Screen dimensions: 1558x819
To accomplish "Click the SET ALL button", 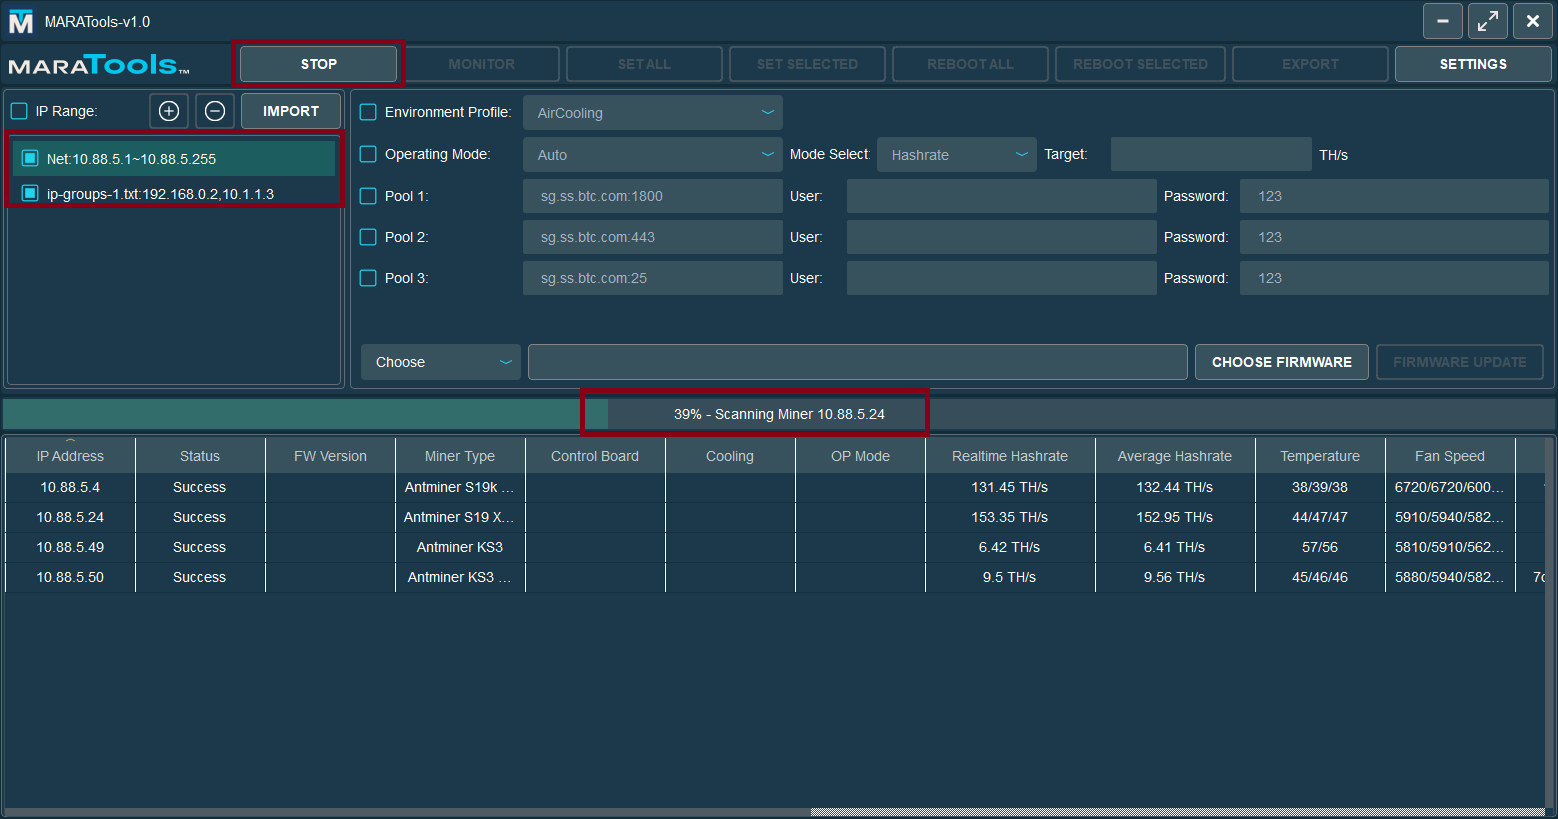I will click(x=644, y=64).
